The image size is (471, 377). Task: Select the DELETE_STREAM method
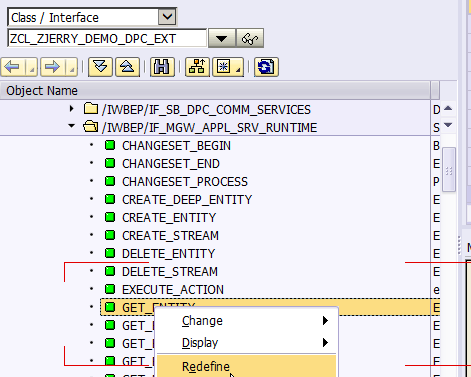click(170, 272)
